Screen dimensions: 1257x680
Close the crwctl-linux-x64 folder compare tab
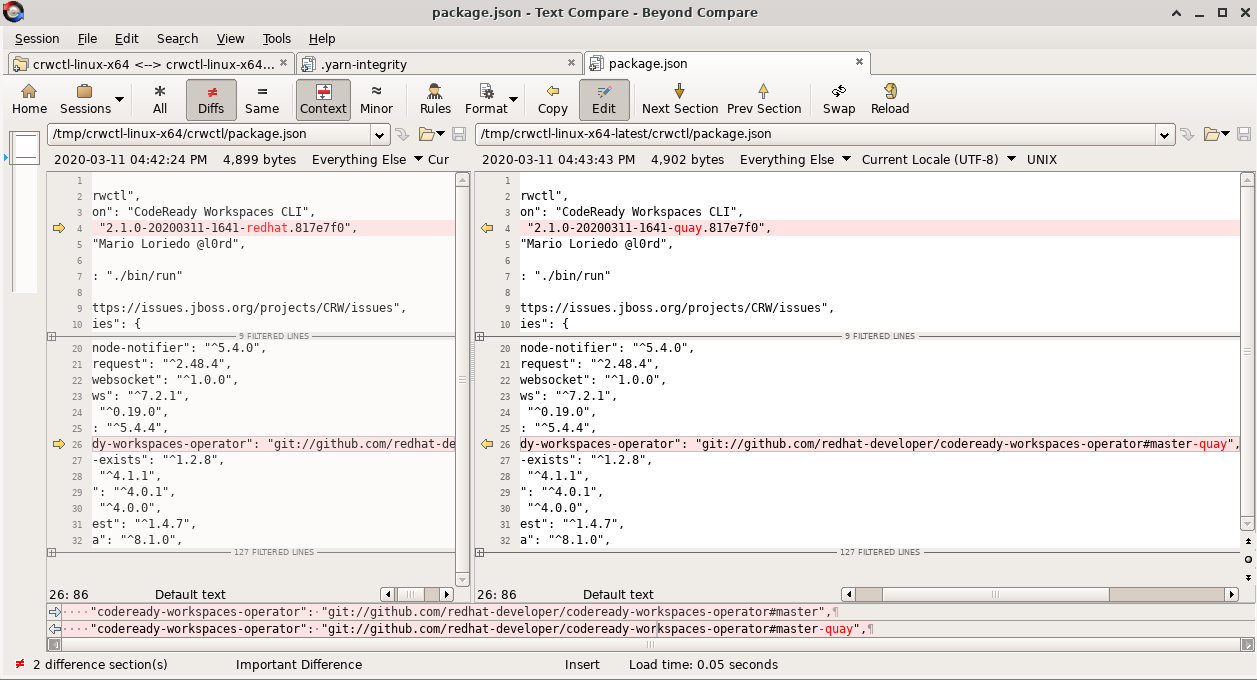[x=283, y=63]
